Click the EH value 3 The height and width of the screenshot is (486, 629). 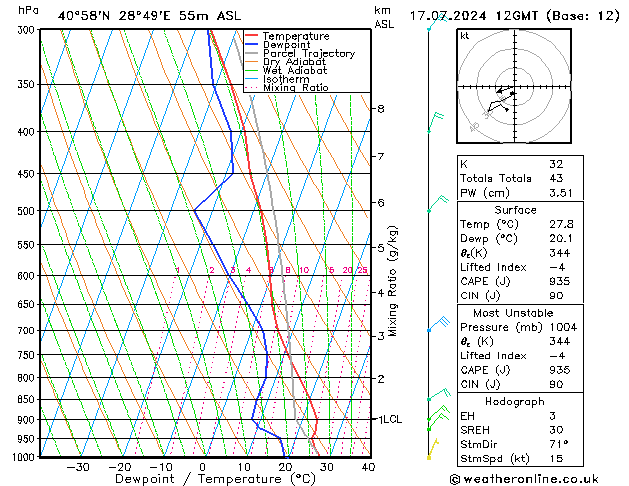(x=552, y=416)
